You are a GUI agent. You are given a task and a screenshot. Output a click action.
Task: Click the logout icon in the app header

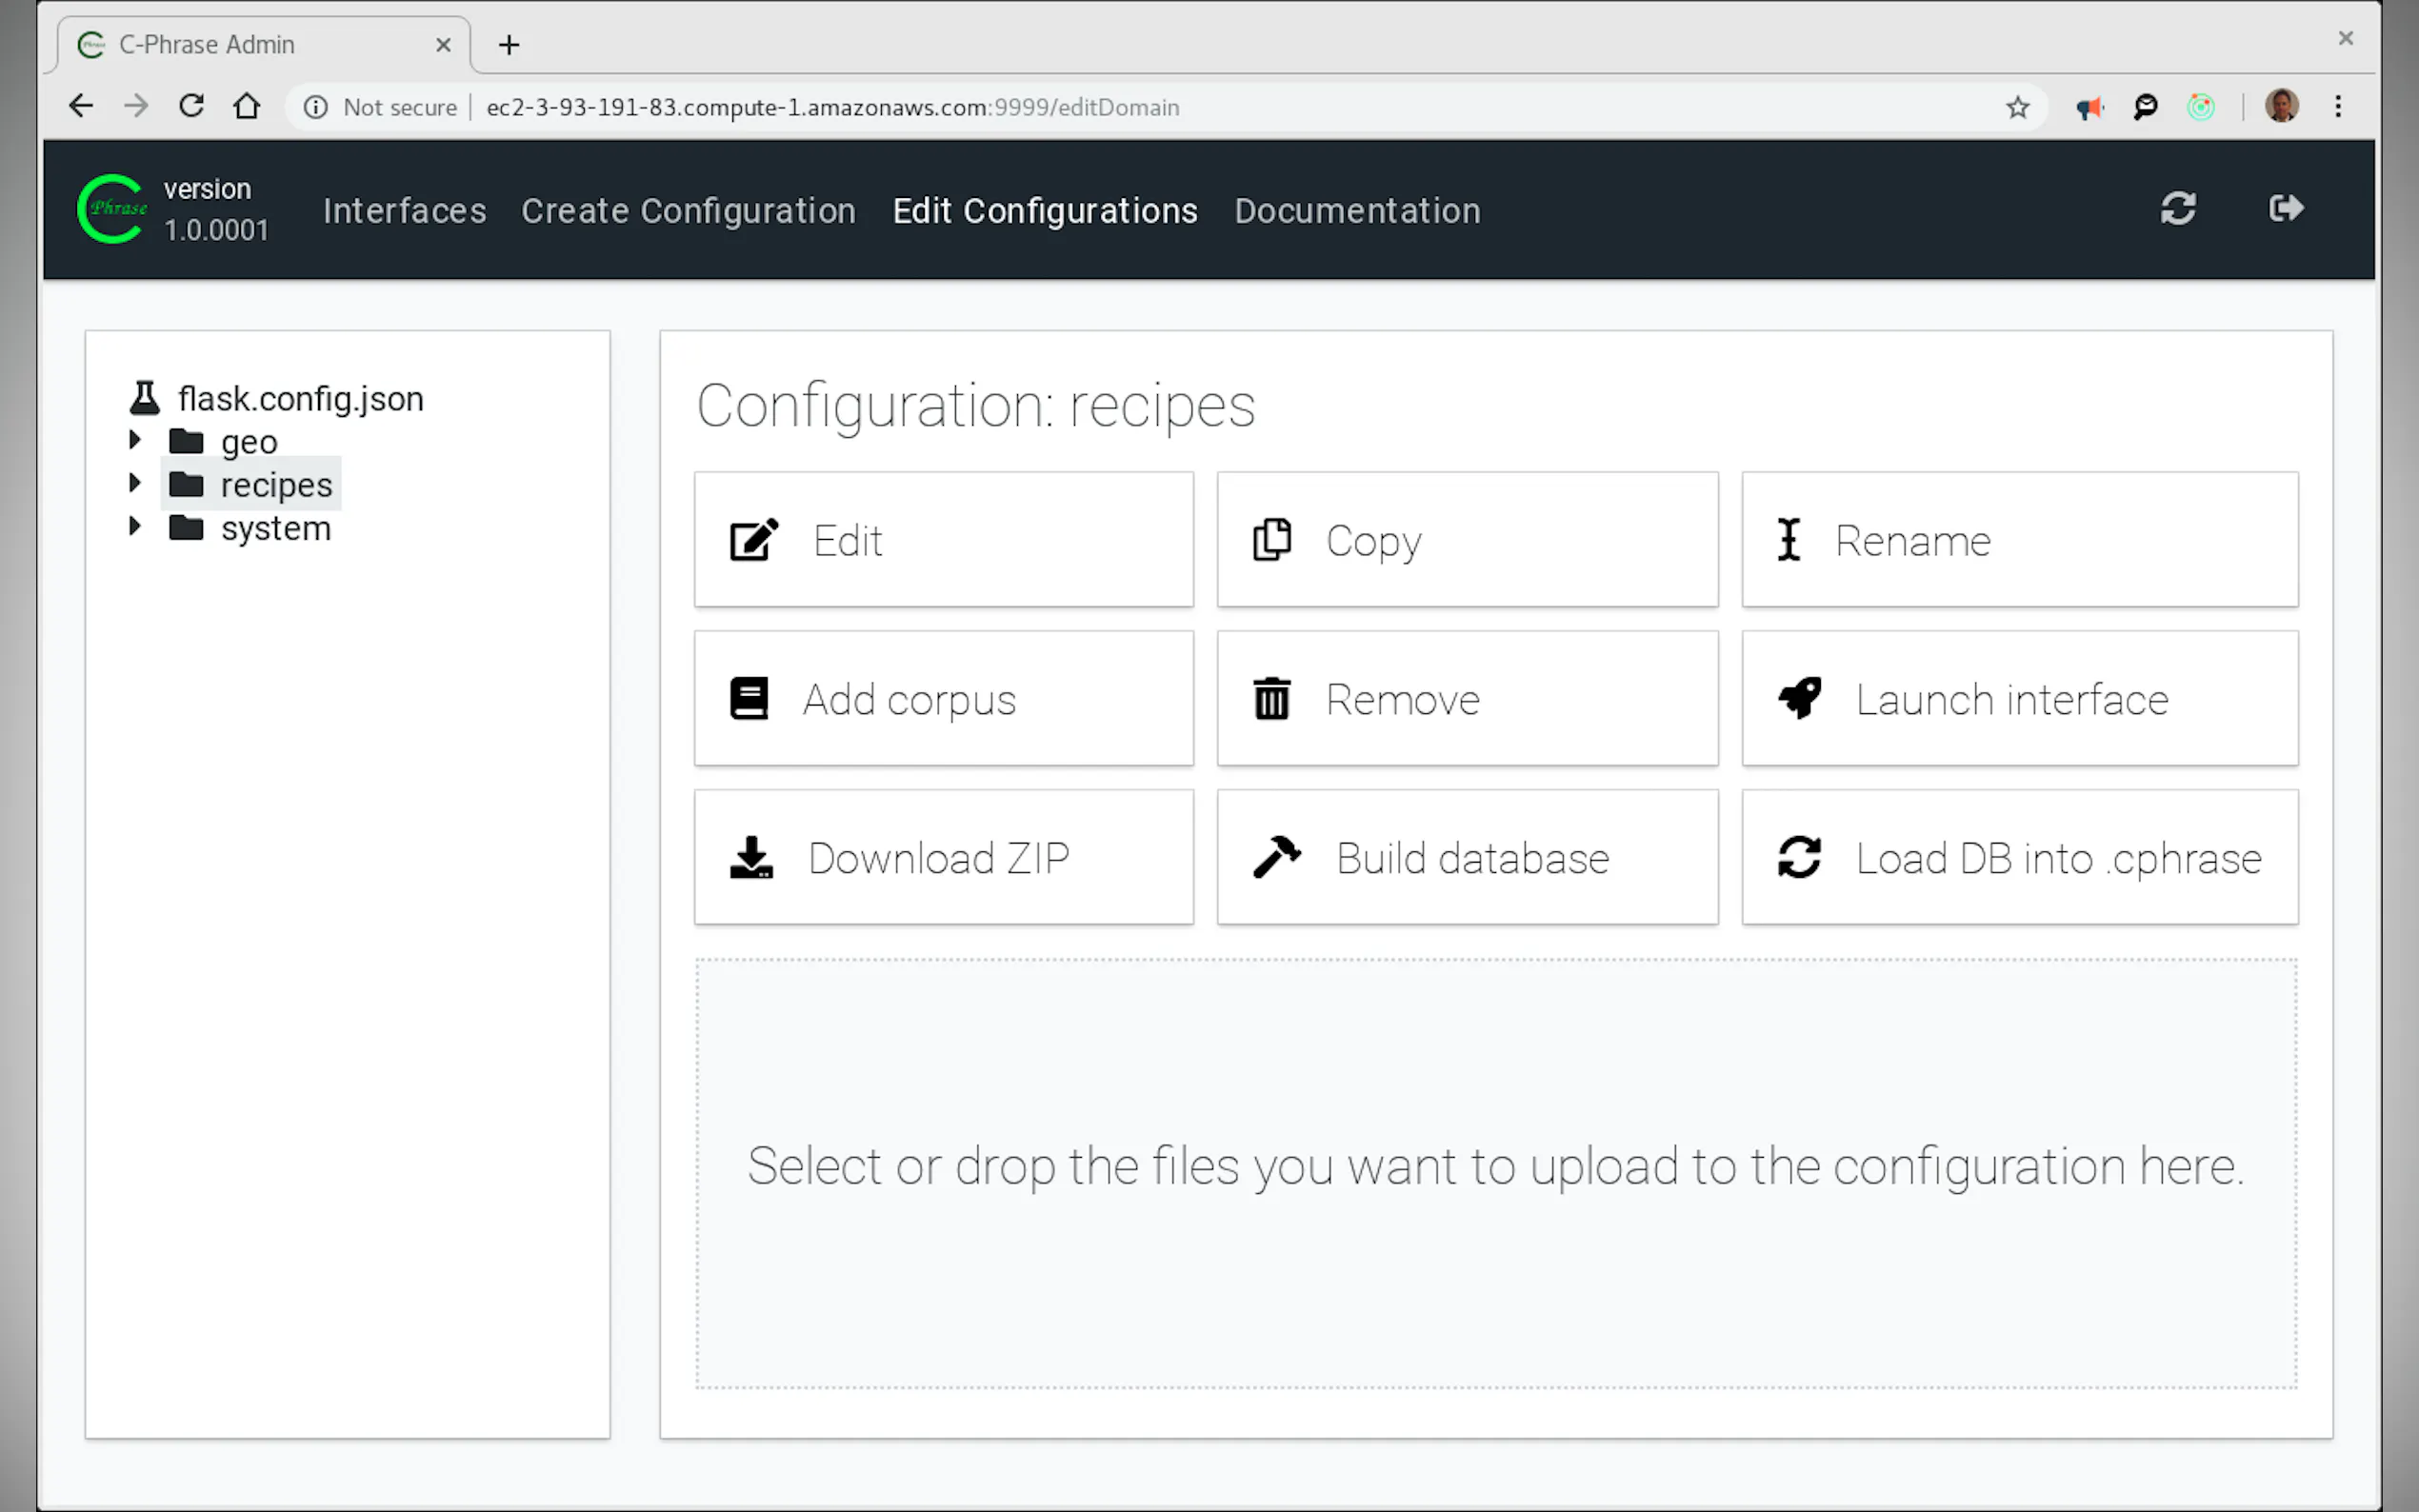[2285, 209]
